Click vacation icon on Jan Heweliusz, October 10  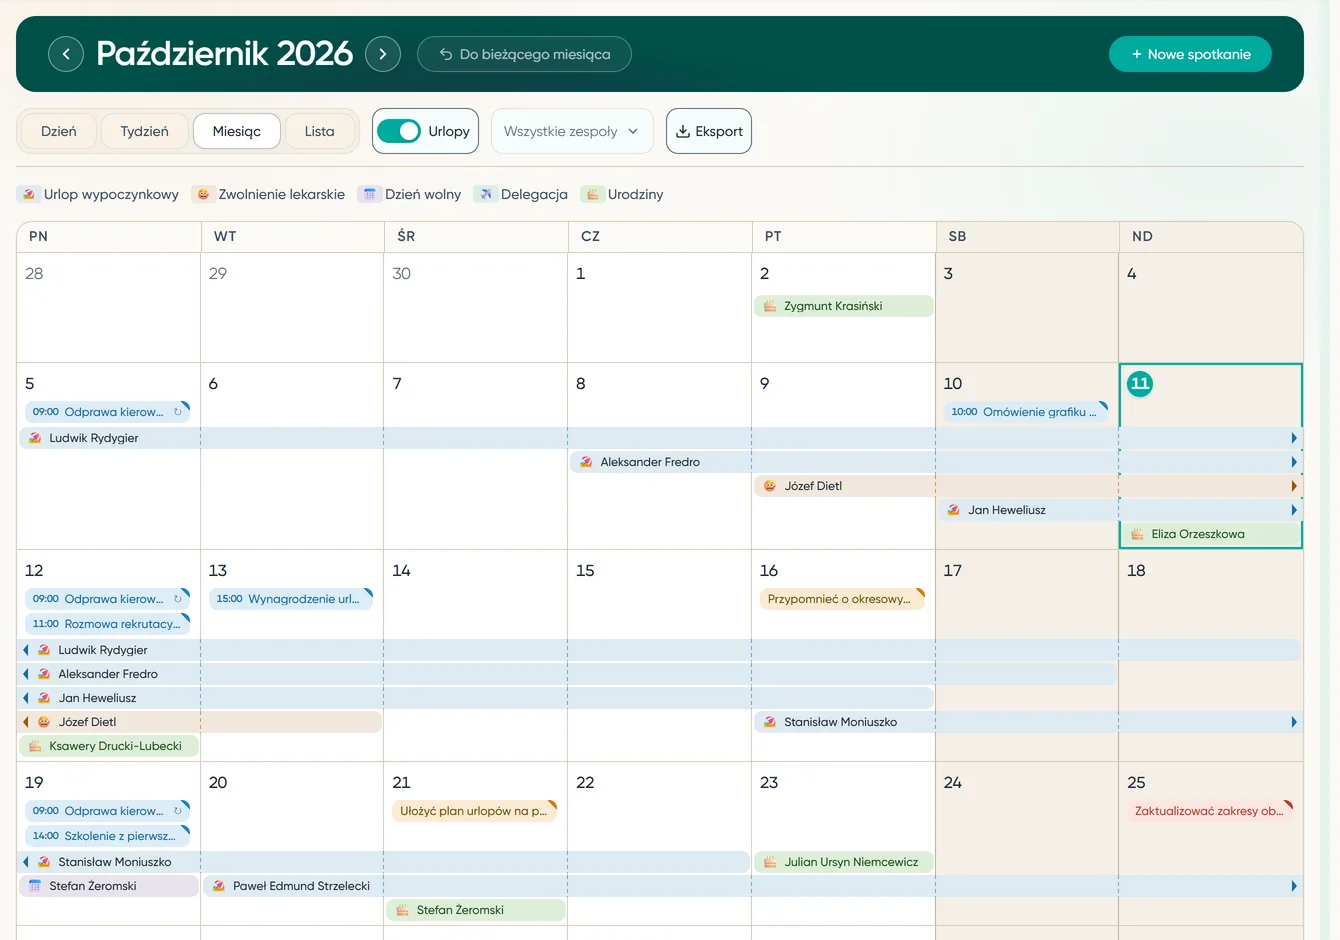pyautogui.click(x=954, y=510)
